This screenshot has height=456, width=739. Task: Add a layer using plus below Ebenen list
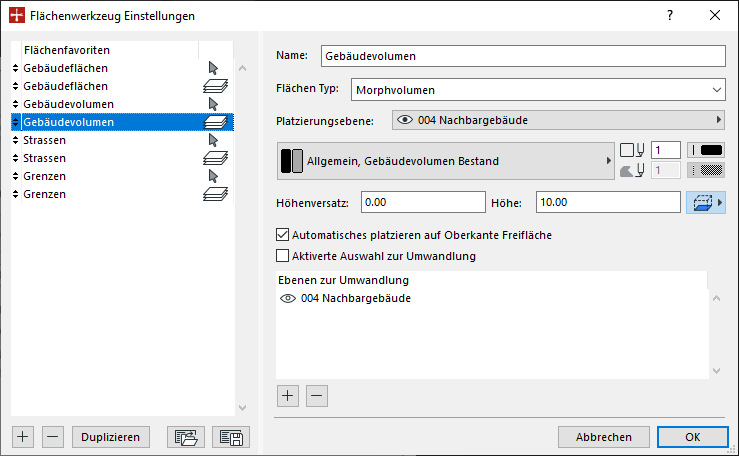[x=287, y=396]
